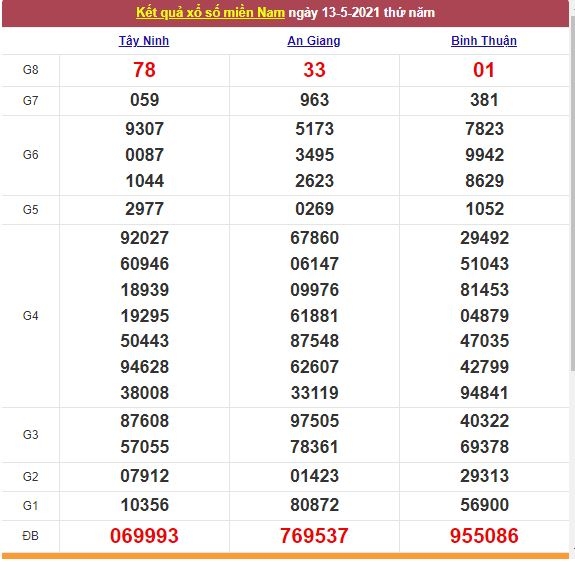
Task: Select the G6 row label
Action: 30,155
